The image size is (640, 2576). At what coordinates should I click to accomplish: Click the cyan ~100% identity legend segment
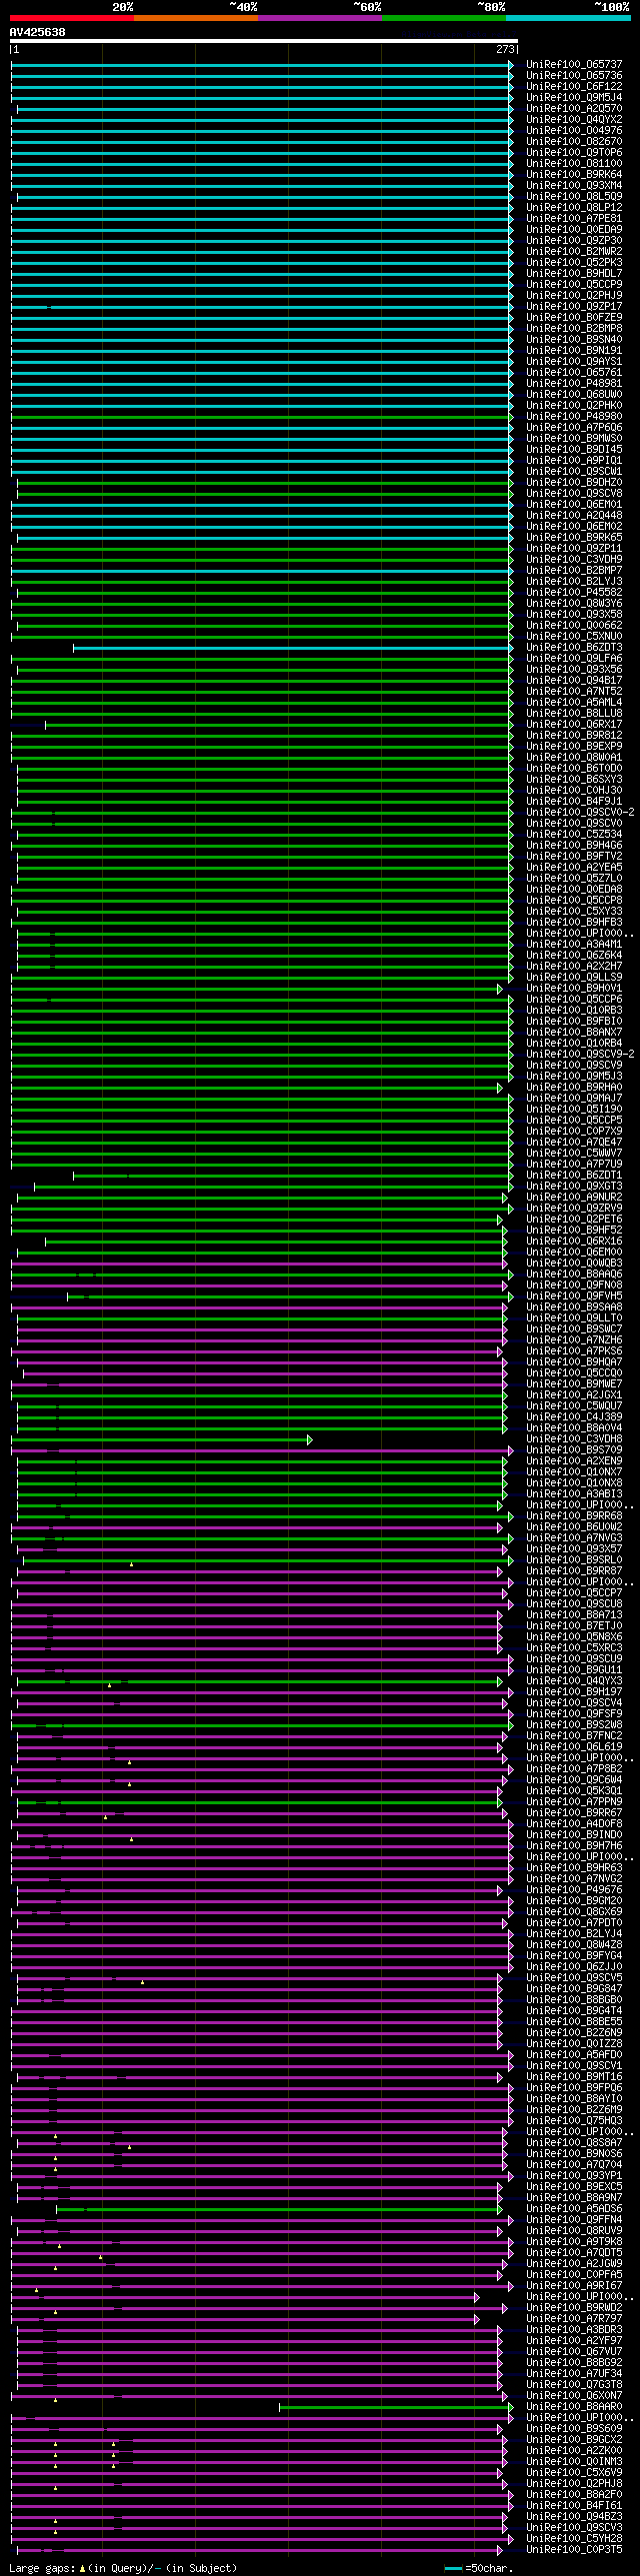click(x=567, y=18)
